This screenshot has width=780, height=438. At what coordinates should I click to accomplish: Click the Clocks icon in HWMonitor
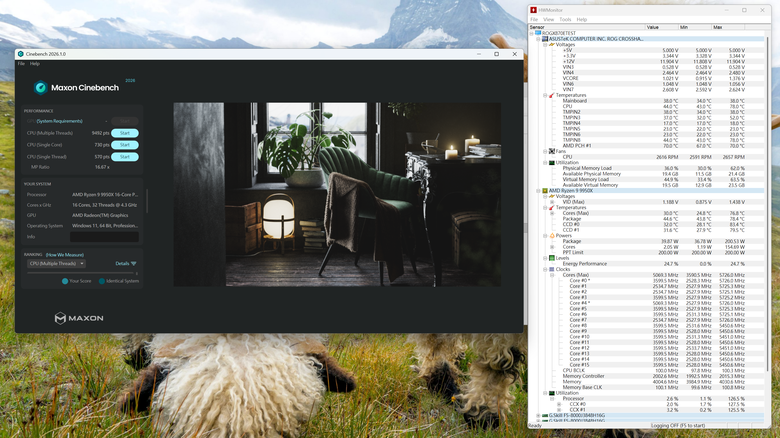pos(552,269)
